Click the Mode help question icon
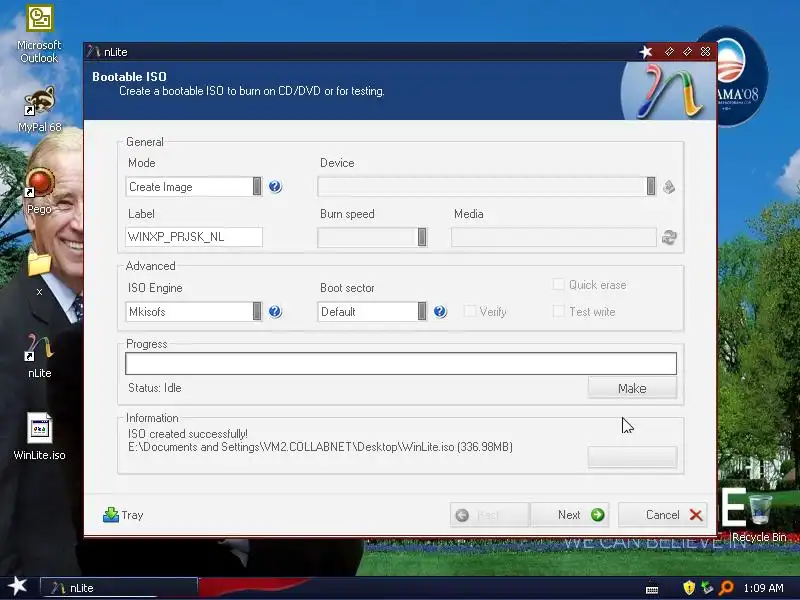Viewport: 800px width, 600px height. (x=275, y=187)
